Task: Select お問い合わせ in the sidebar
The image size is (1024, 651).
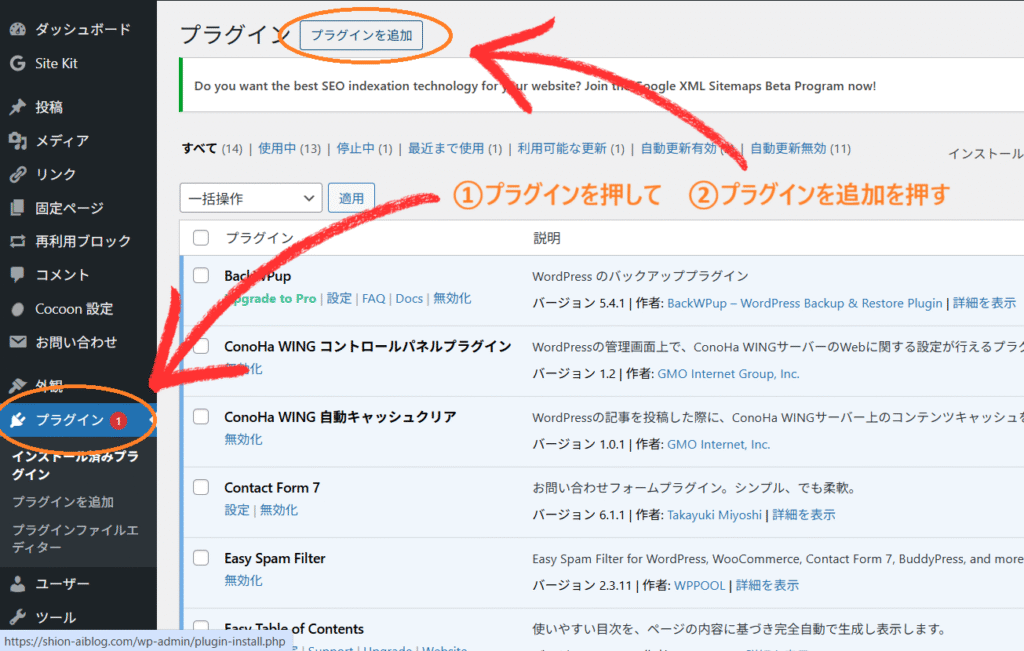Action: [x=78, y=341]
